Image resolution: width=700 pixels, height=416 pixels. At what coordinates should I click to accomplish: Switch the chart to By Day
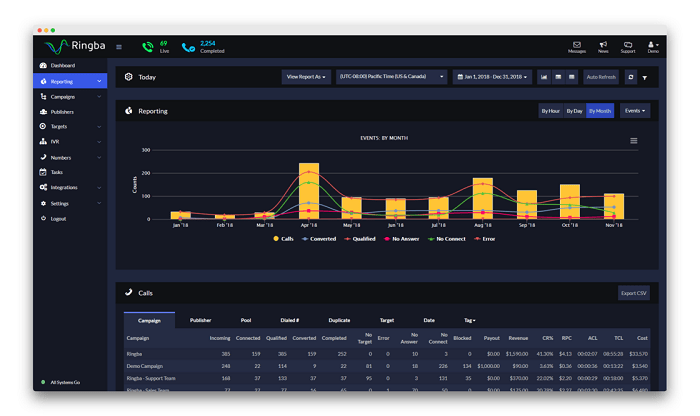click(574, 111)
